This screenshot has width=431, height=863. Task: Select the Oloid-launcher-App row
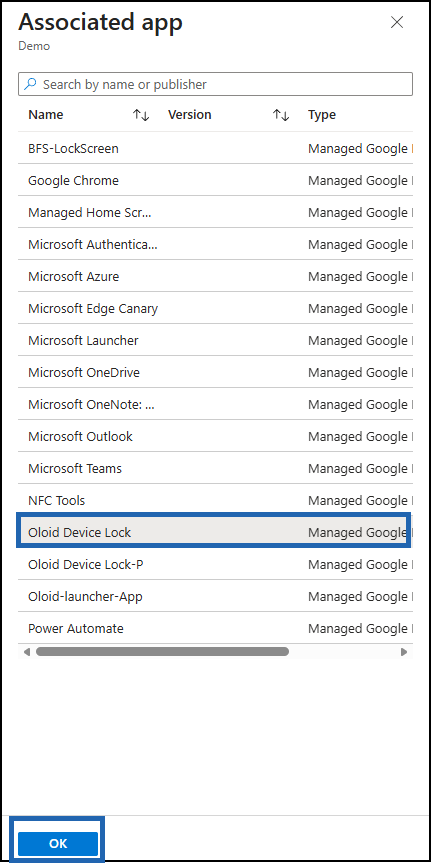[x=215, y=597]
